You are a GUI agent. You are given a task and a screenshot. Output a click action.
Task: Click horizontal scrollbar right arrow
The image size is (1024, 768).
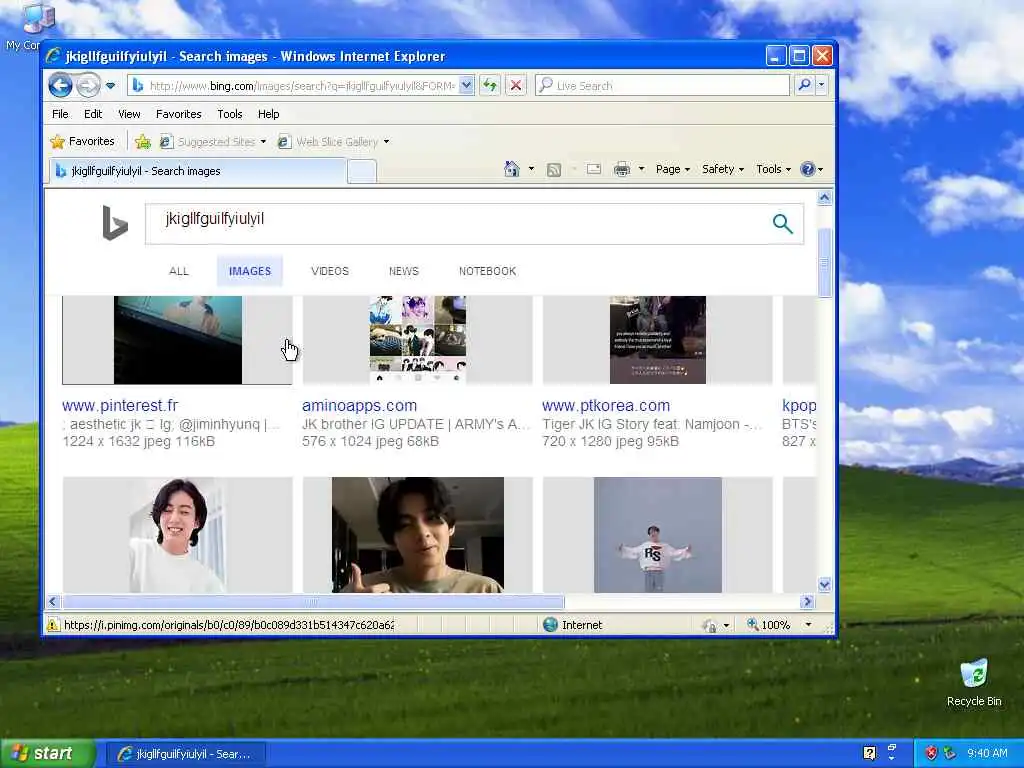click(x=808, y=601)
